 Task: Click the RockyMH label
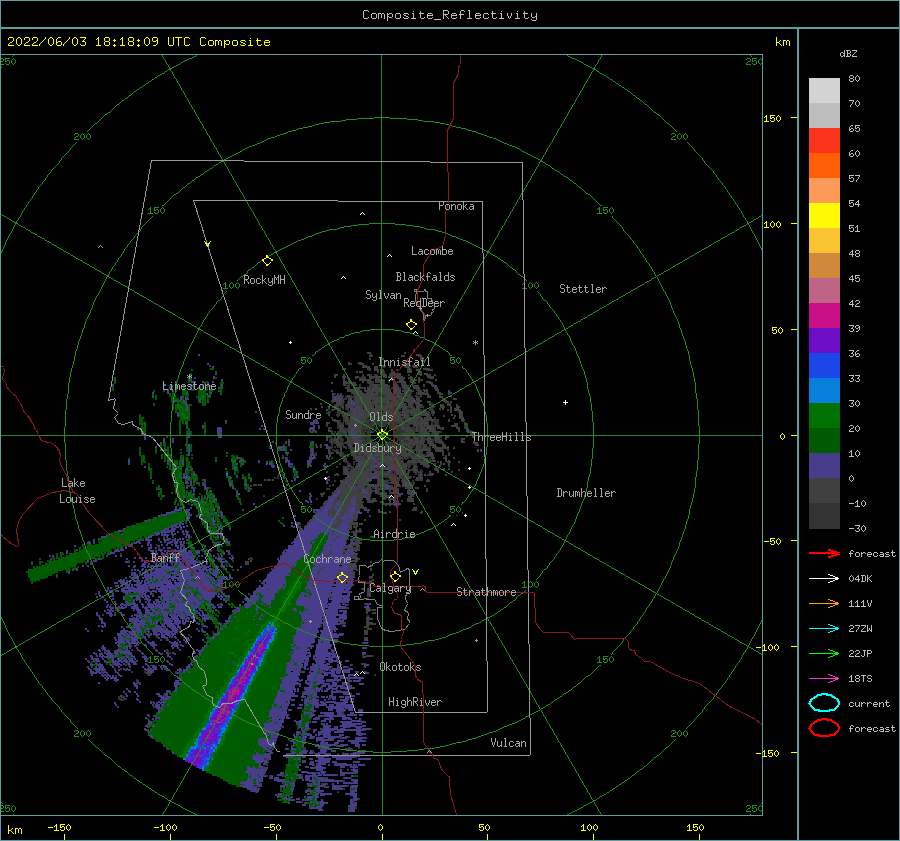coord(264,280)
